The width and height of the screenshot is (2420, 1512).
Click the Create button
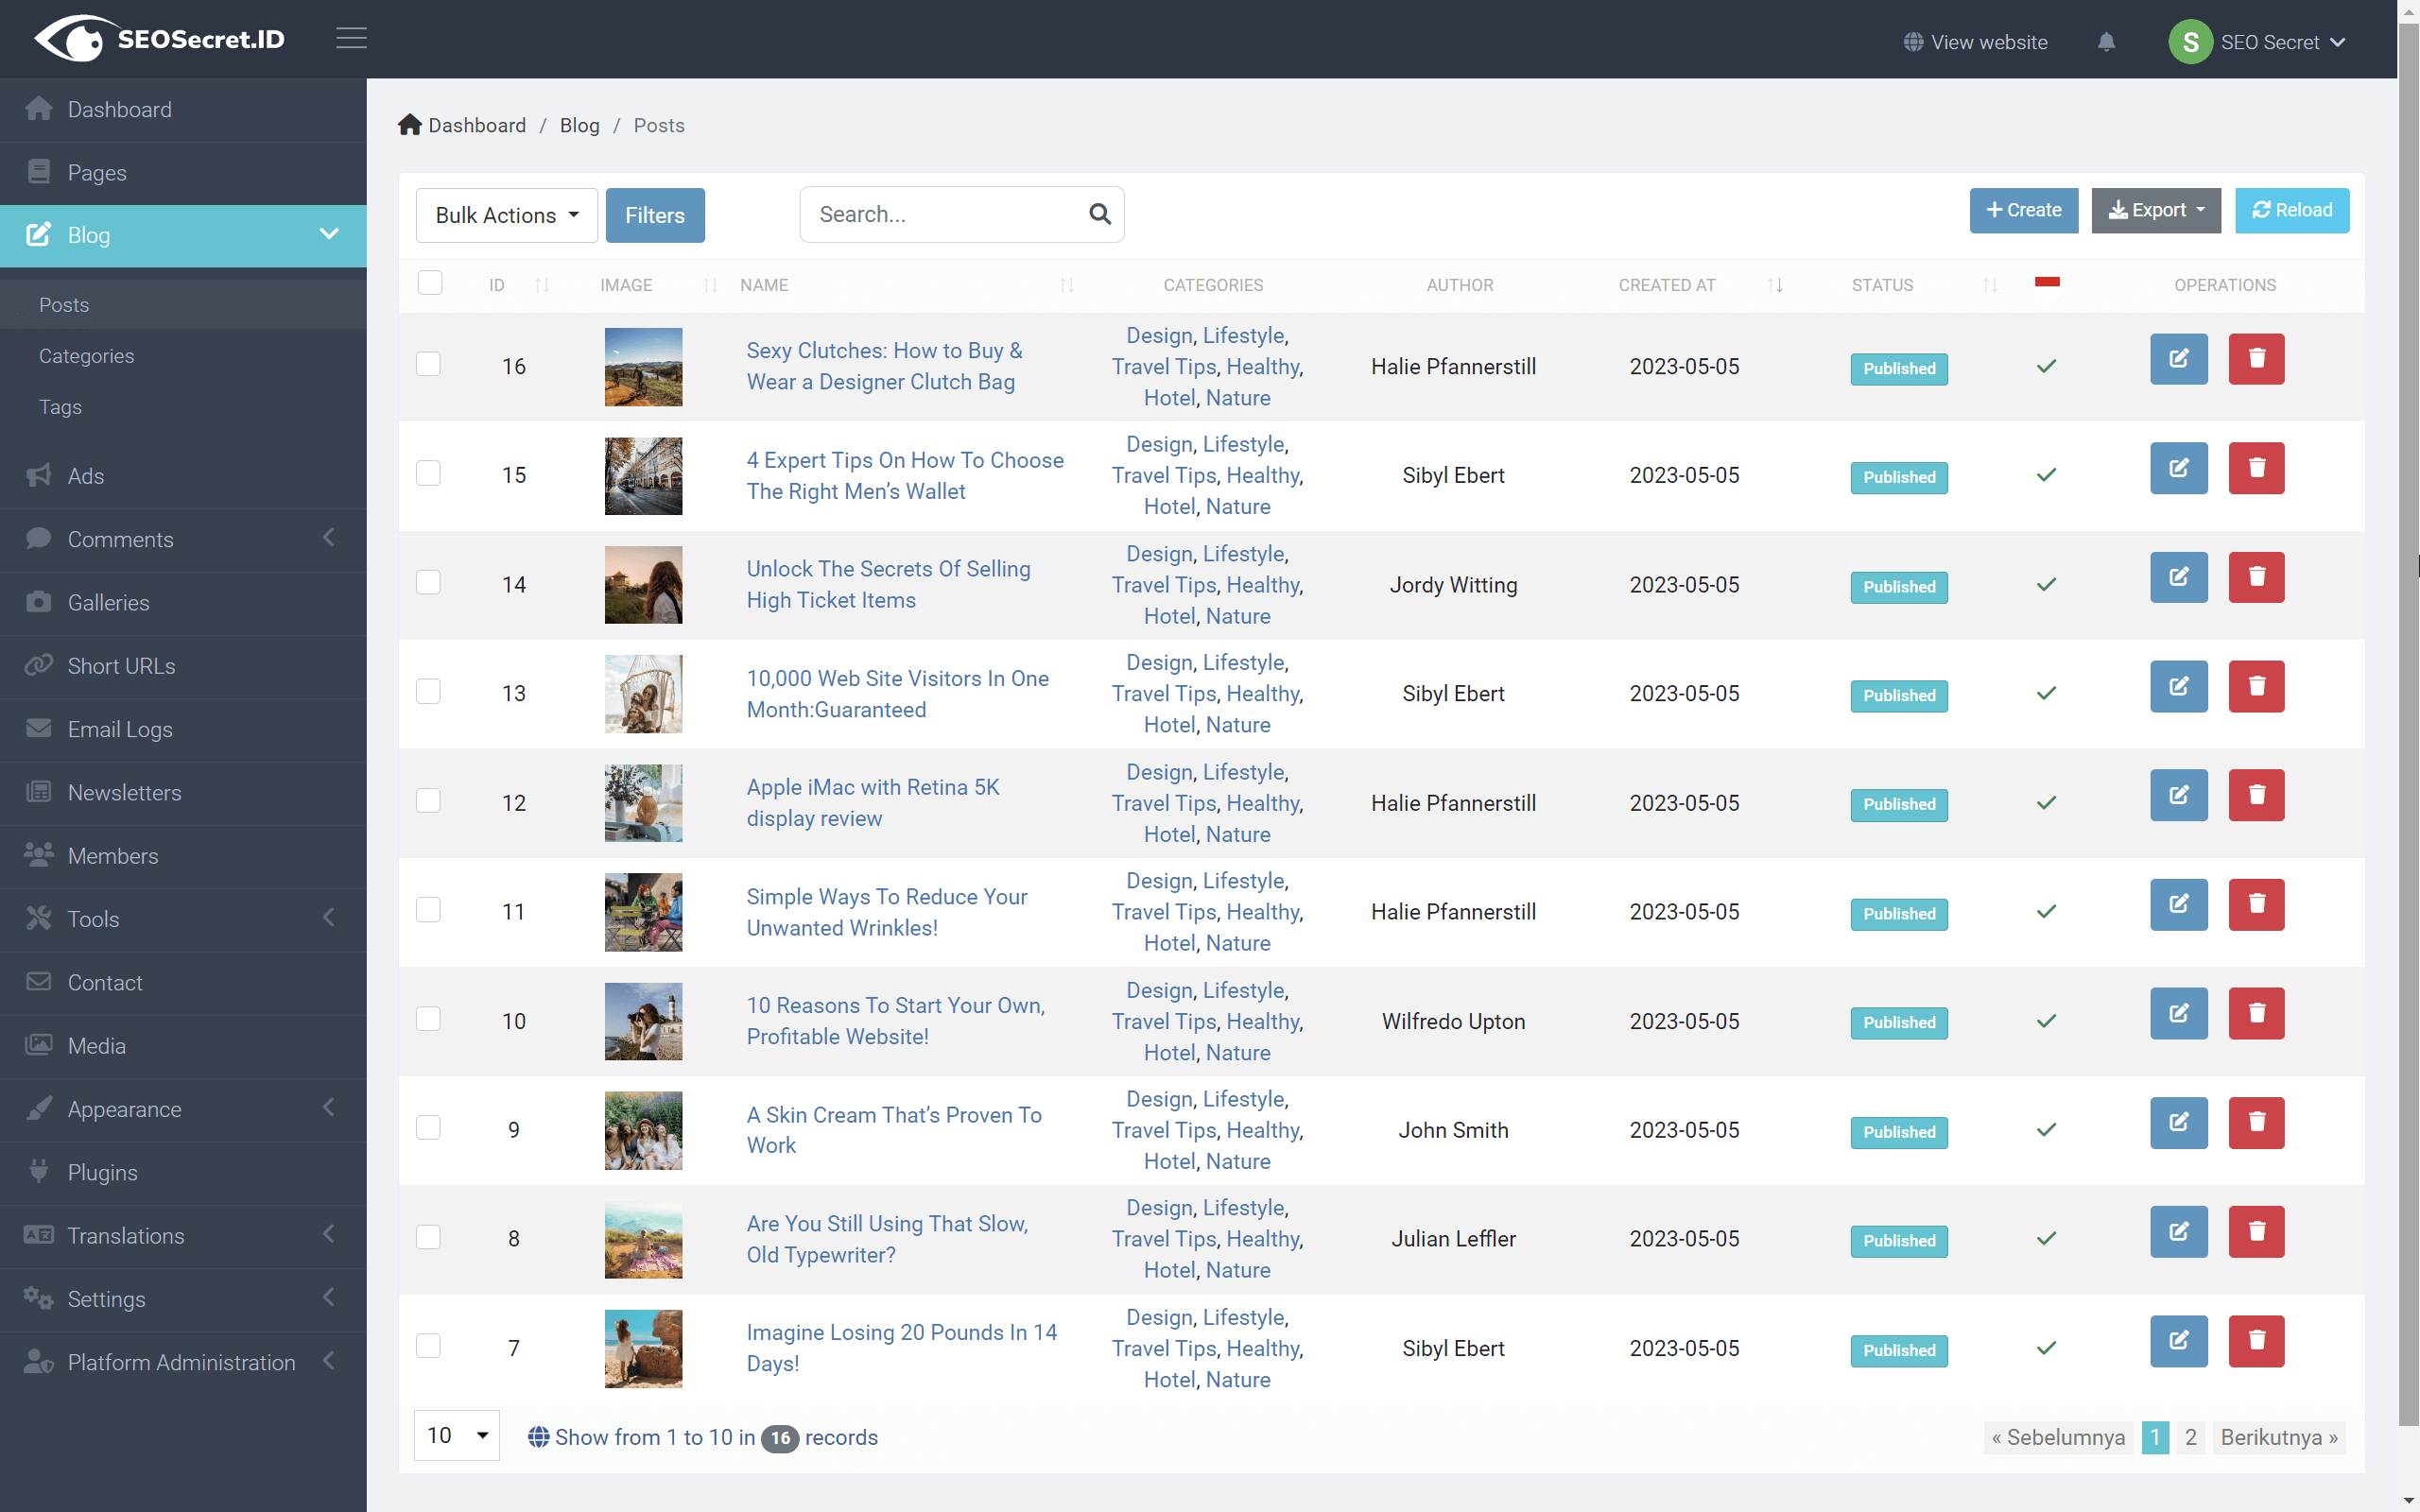[2023, 210]
